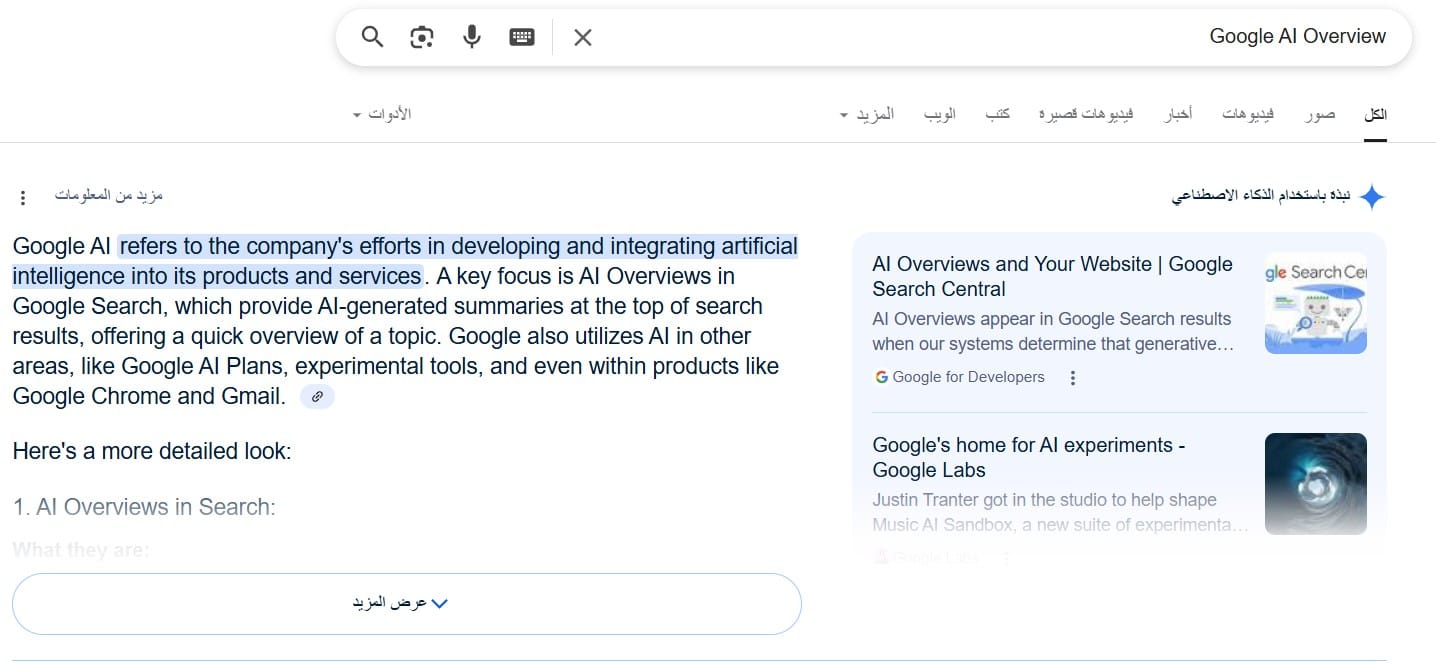Image resolution: width=1436 pixels, height=665 pixels.
Task: Click the Google Search Central thumbnail image
Action: coord(1315,303)
